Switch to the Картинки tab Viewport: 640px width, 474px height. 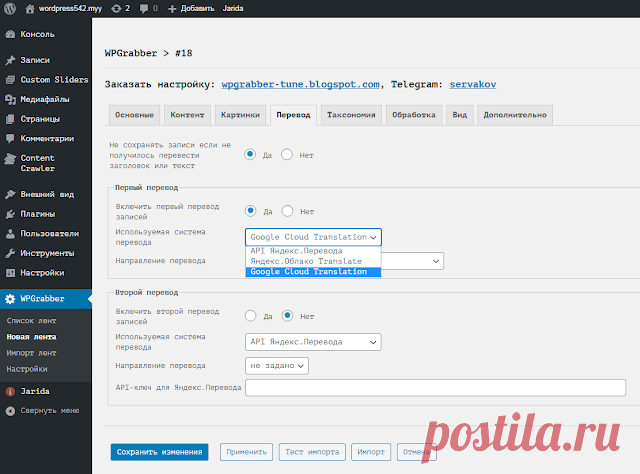click(240, 115)
